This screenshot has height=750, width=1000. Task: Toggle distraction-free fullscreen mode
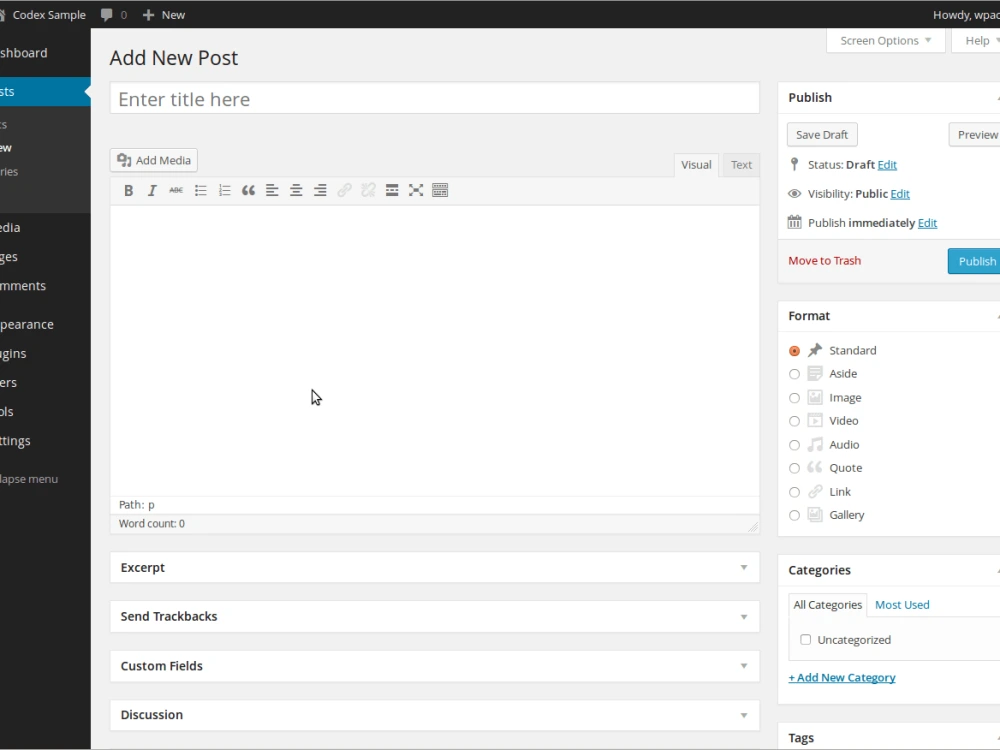[x=416, y=190]
